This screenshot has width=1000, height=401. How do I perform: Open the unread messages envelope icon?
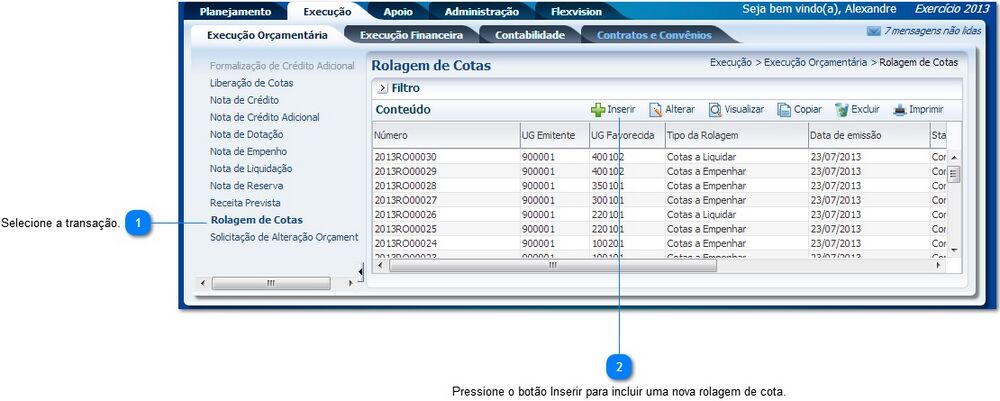(873, 32)
